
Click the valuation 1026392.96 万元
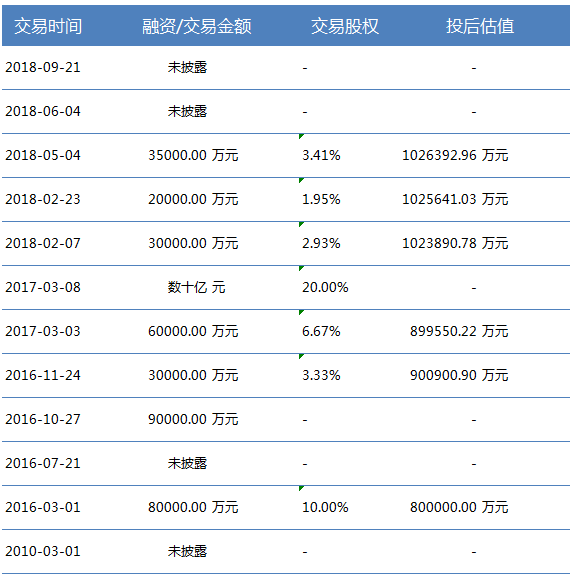pos(455,155)
